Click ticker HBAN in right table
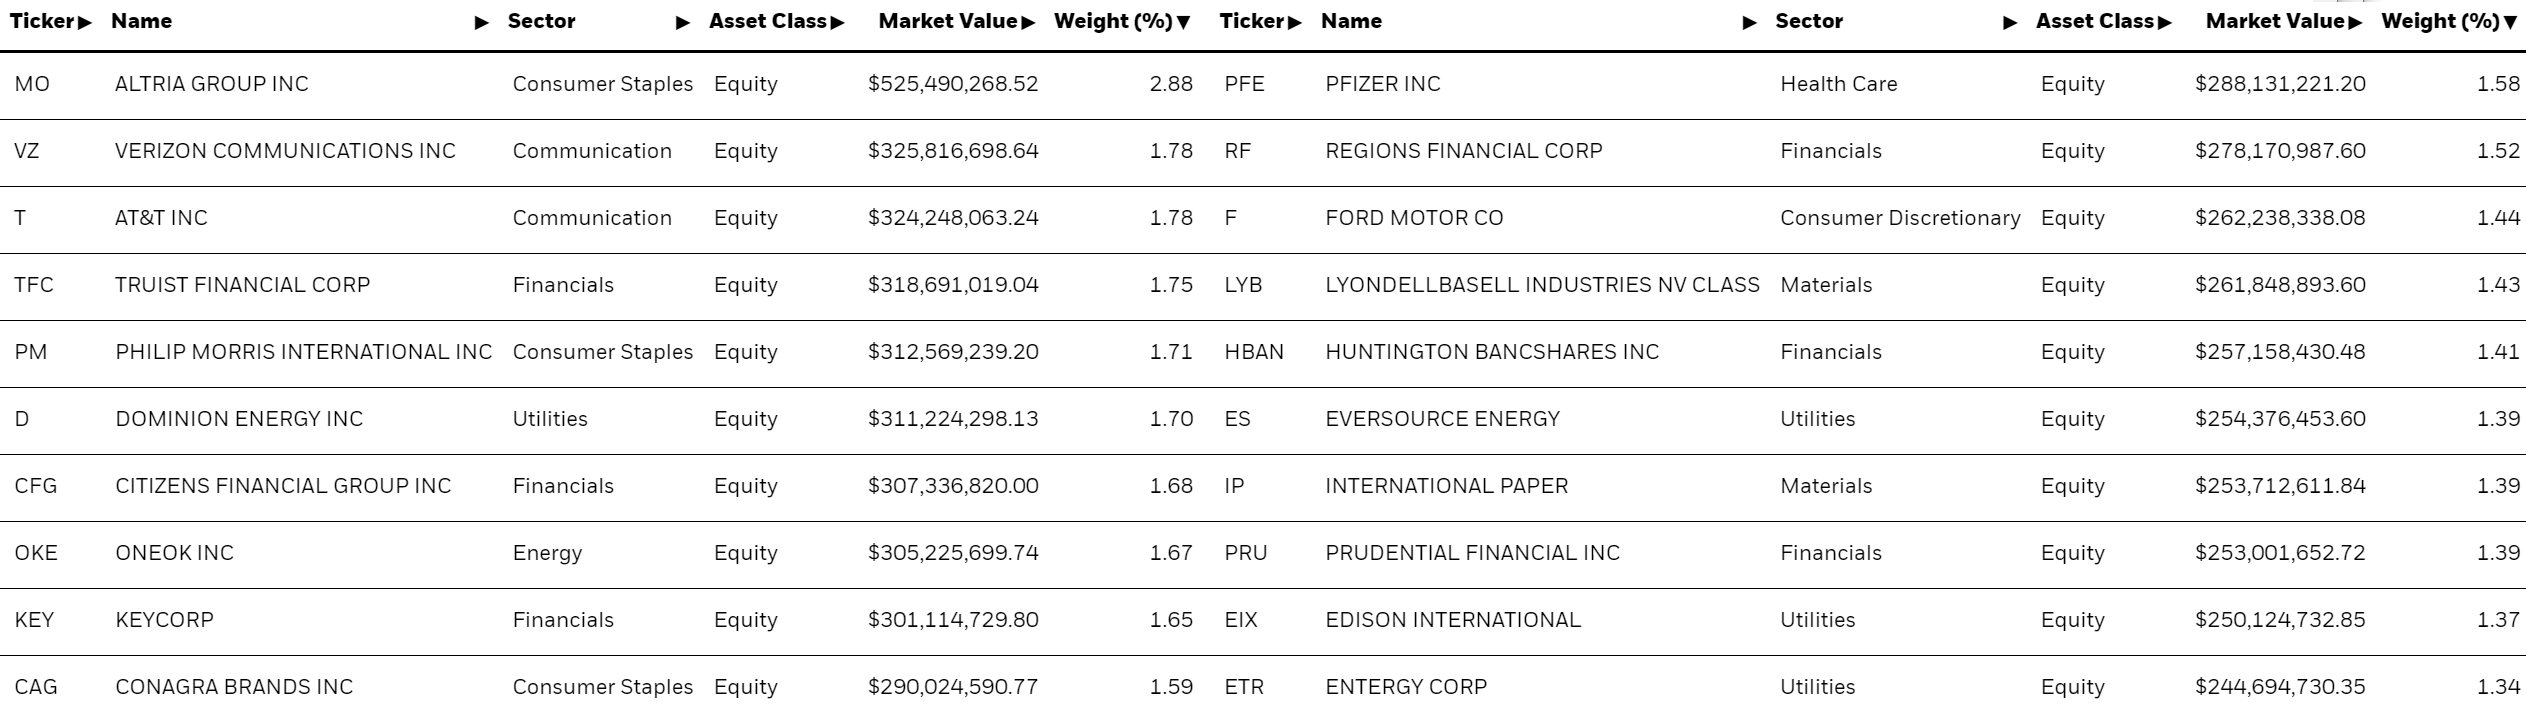This screenshot has width=2526, height=709. [1254, 352]
